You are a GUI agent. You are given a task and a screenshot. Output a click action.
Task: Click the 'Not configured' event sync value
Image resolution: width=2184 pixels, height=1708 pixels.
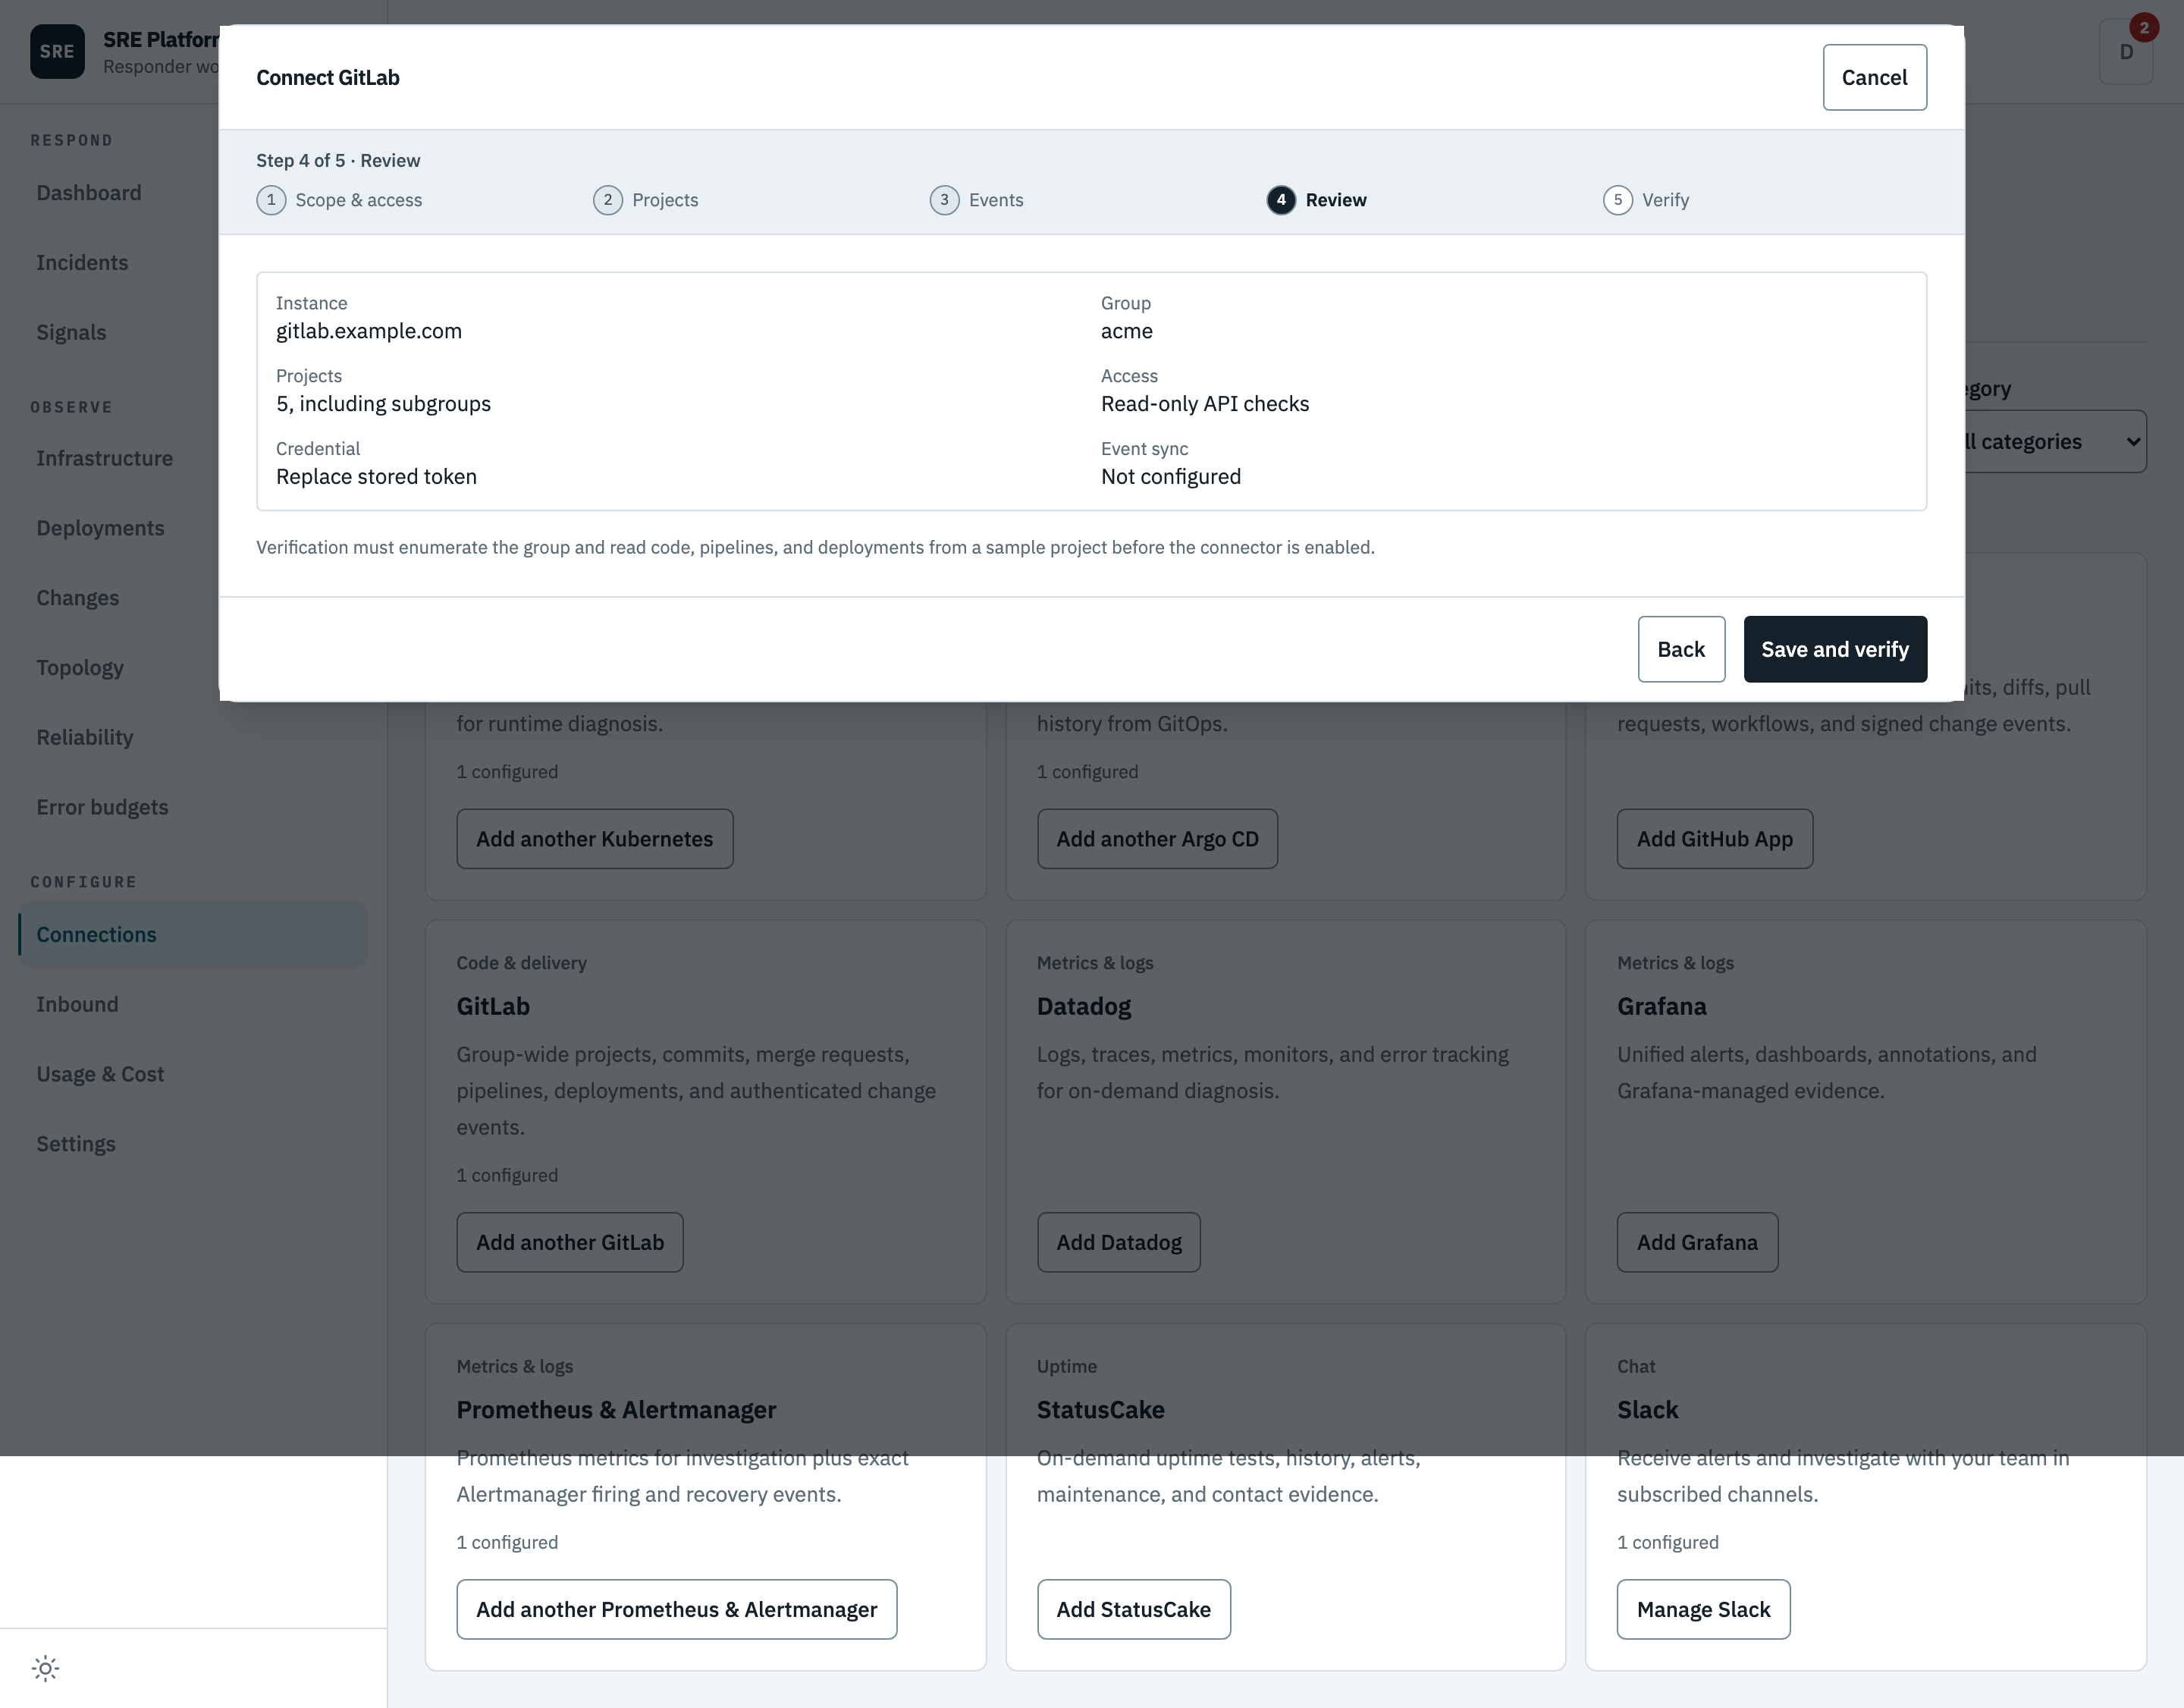[x=1170, y=477]
